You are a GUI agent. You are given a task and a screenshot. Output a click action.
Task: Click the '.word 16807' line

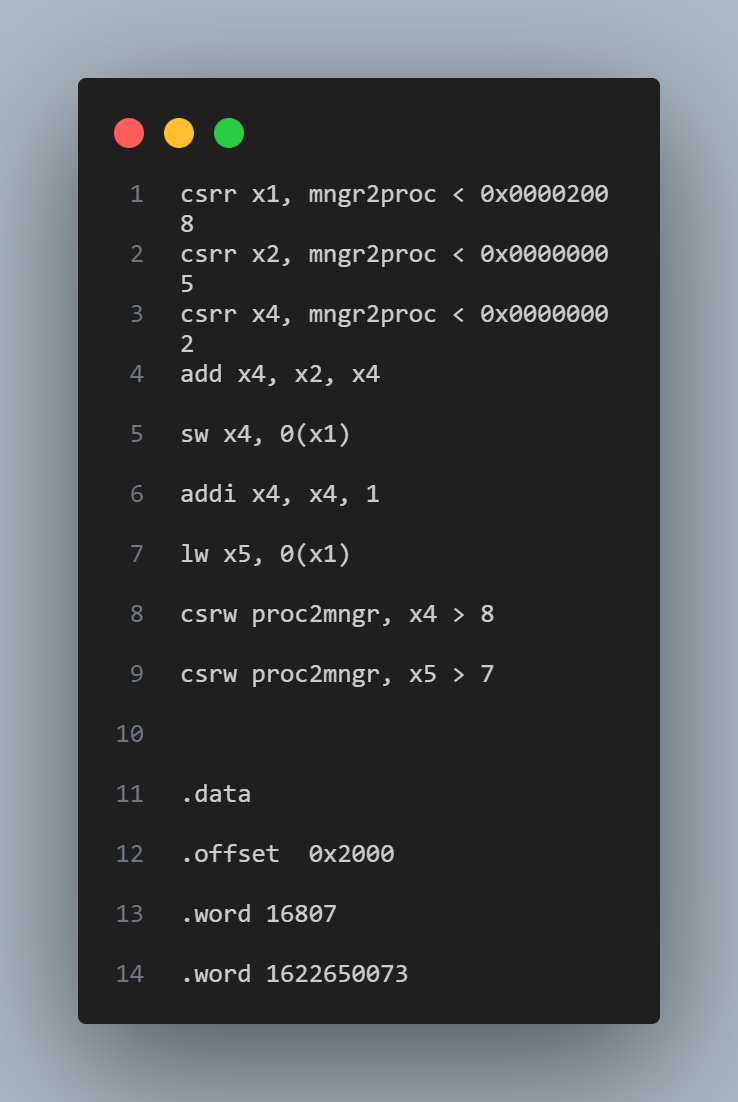259,914
